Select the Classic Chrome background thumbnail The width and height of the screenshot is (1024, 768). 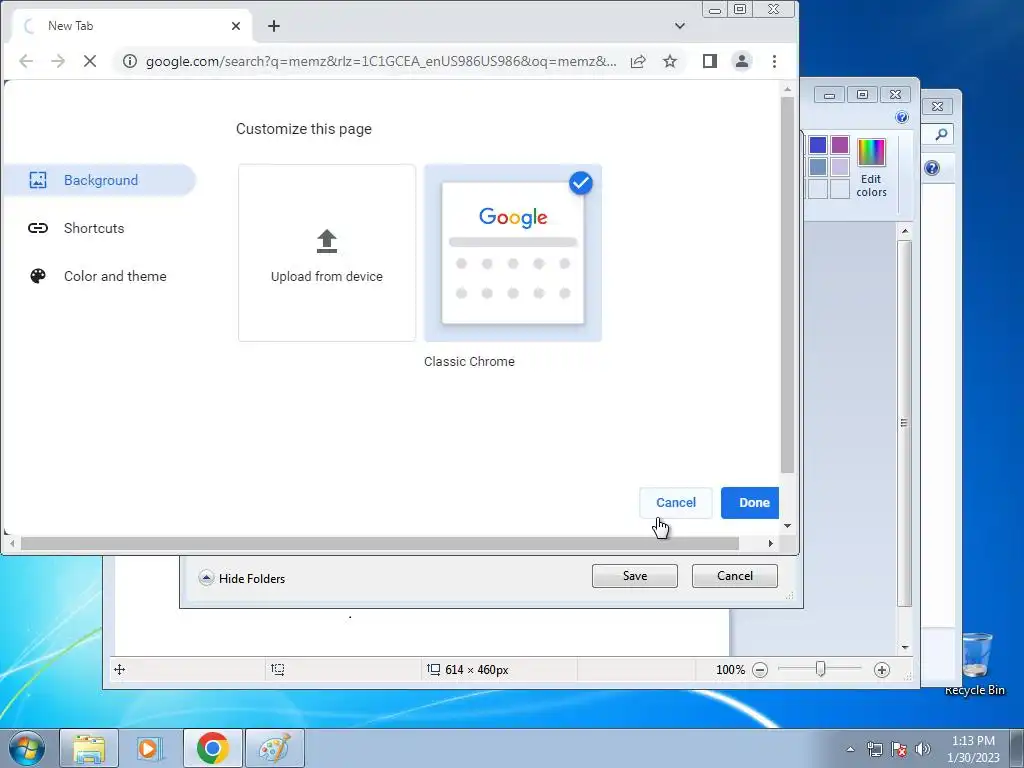513,253
